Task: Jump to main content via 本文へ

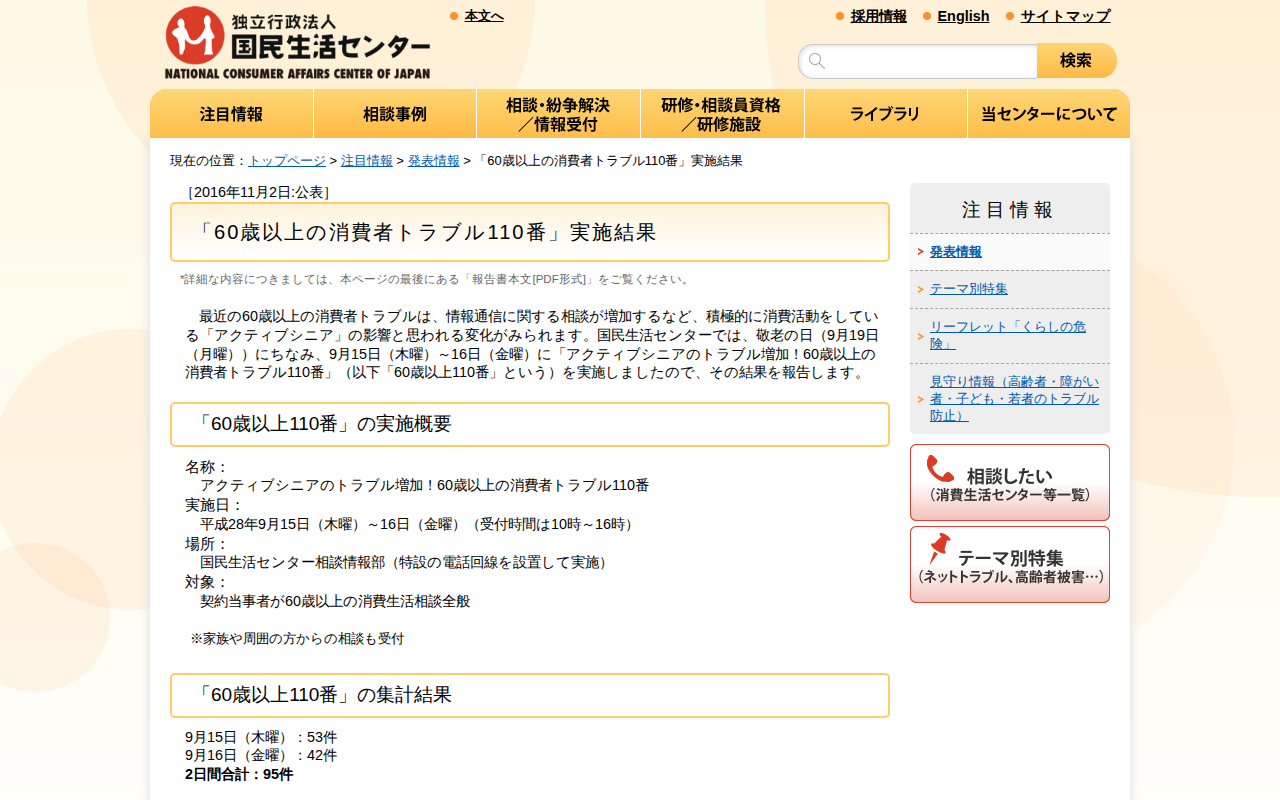Action: (484, 16)
